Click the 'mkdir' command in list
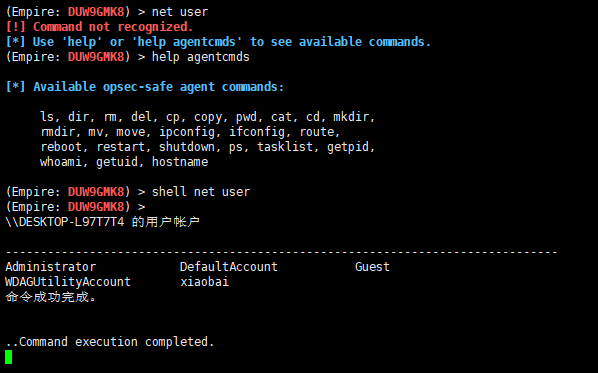The height and width of the screenshot is (373, 598). click(x=352, y=117)
